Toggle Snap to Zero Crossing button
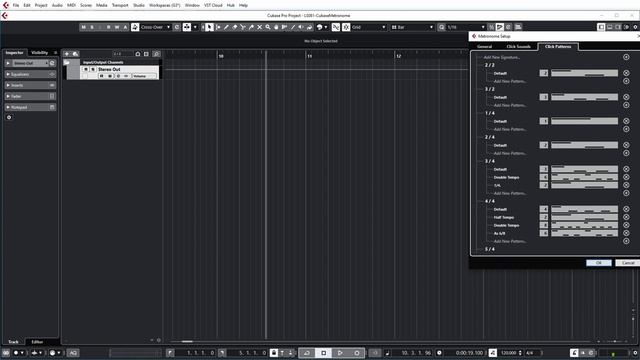 coord(336,27)
